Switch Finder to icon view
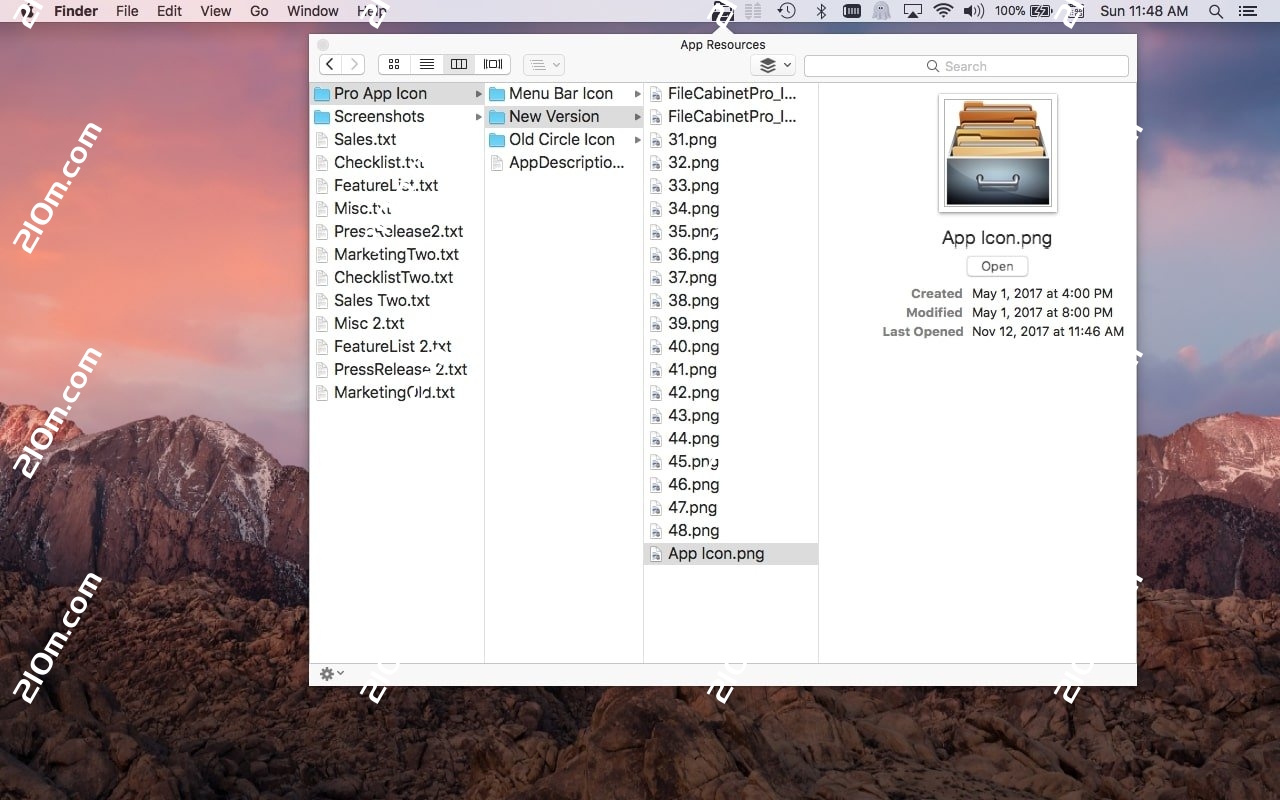This screenshot has height=800, width=1280. coord(393,63)
